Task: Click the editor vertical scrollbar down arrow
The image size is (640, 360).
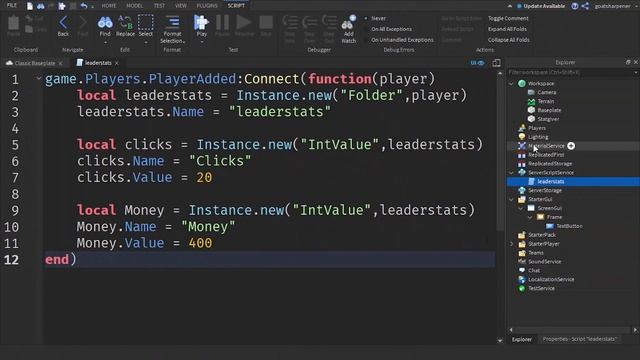Action: coord(500,340)
